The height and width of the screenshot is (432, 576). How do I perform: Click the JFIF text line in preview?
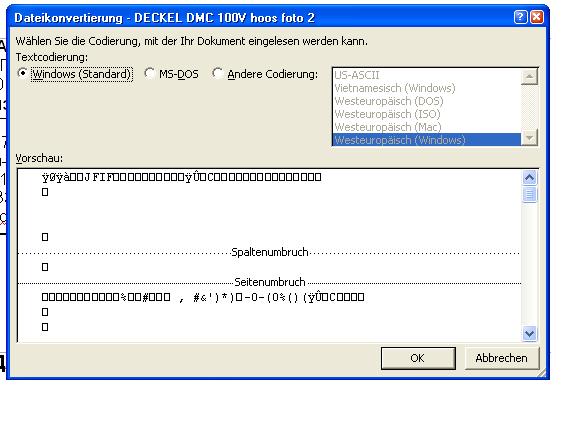click(181, 177)
